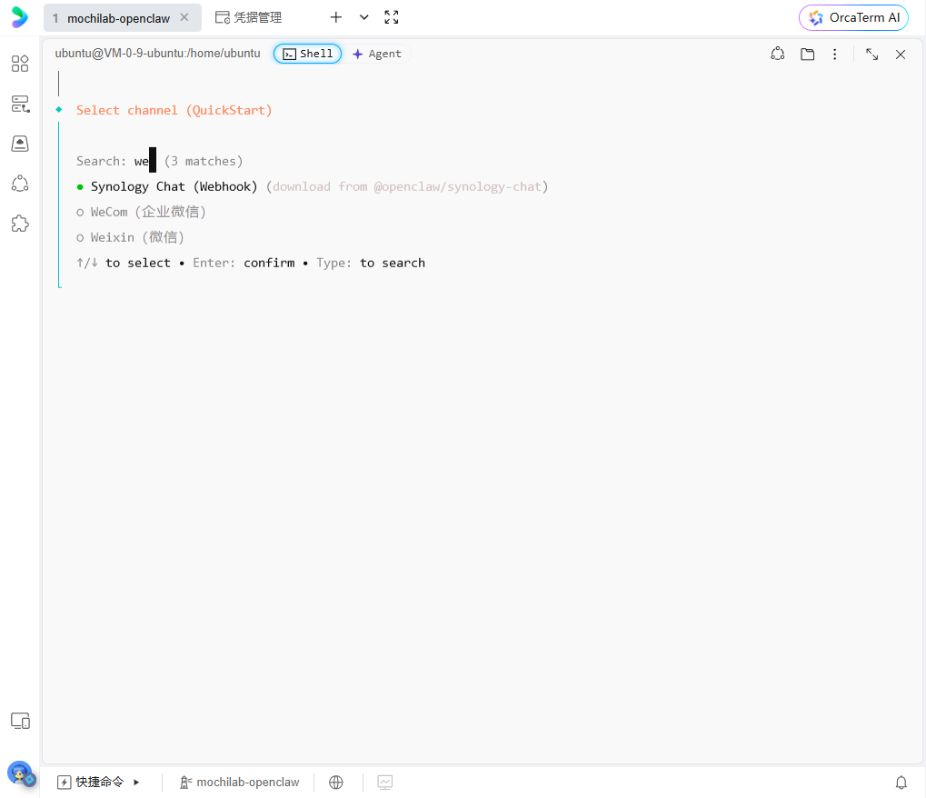Click the user avatar at bottom left
The width and height of the screenshot is (926, 798).
[20, 773]
